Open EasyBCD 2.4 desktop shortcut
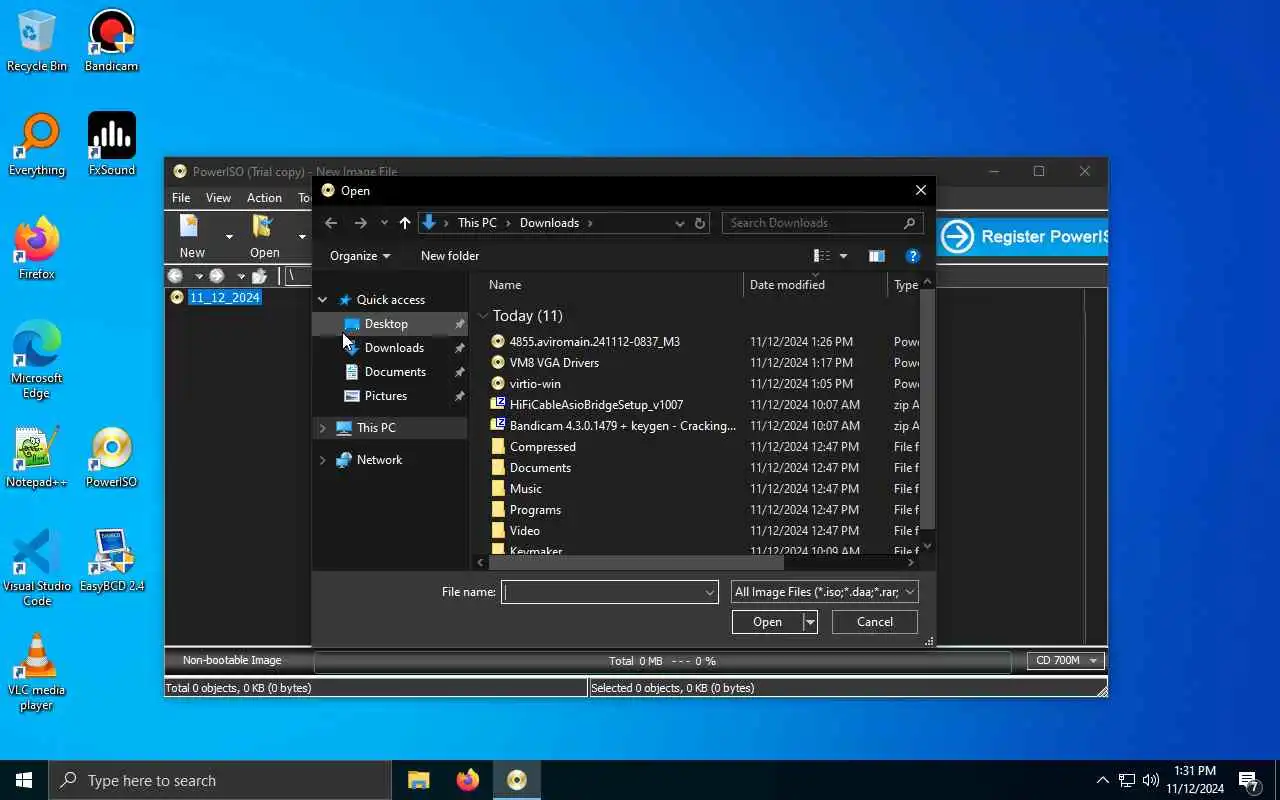 (x=111, y=561)
